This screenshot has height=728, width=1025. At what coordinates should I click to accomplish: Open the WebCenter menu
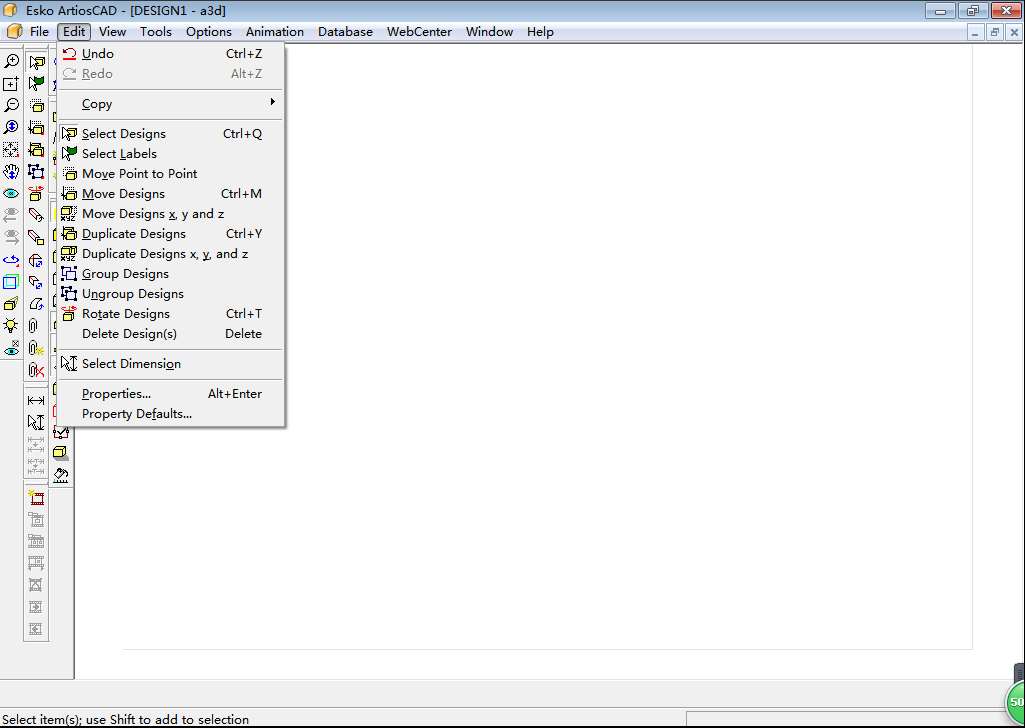tap(419, 32)
